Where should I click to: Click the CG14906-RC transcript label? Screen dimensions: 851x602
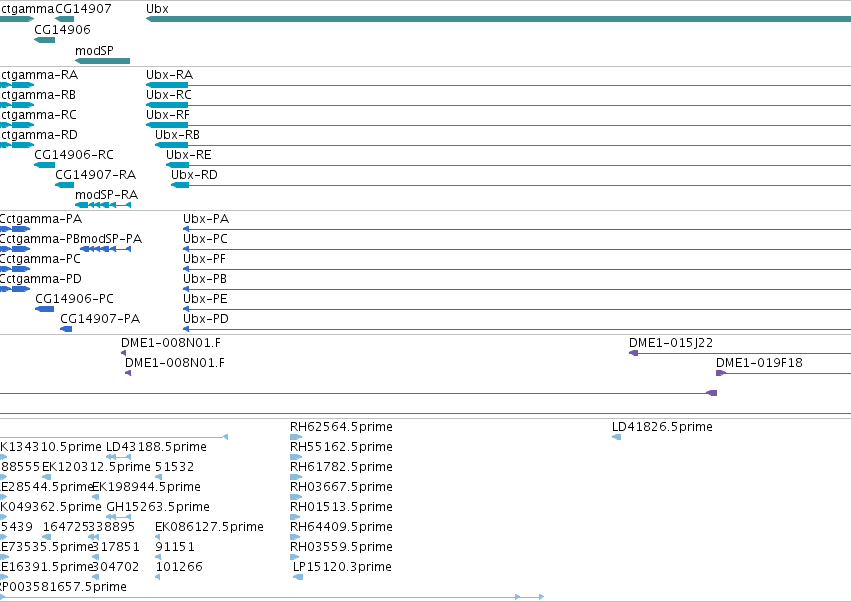pyautogui.click(x=74, y=155)
